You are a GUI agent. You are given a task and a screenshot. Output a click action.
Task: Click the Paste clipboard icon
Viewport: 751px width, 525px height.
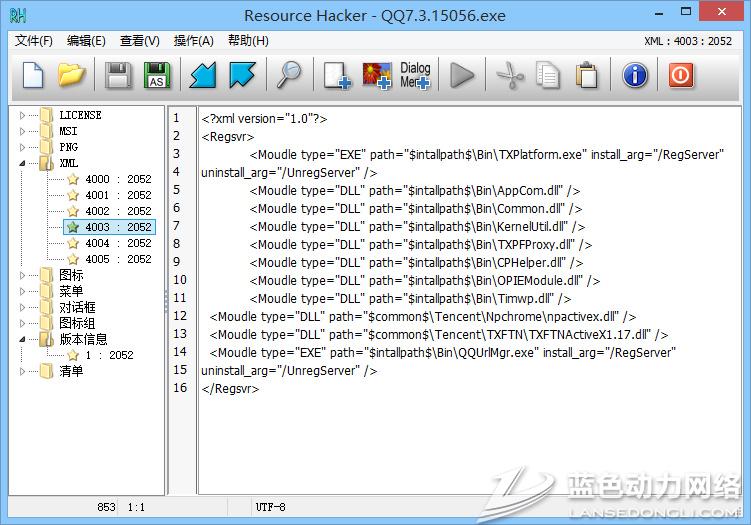point(587,75)
